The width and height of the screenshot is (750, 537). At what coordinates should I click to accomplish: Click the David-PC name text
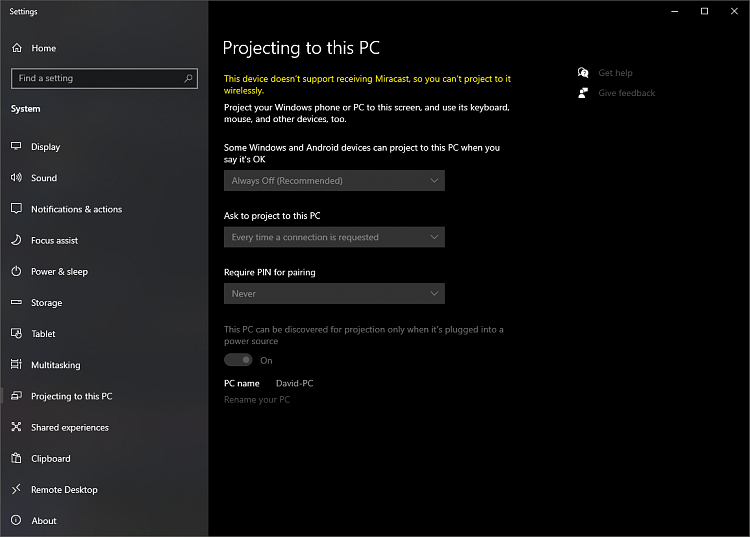click(x=295, y=383)
